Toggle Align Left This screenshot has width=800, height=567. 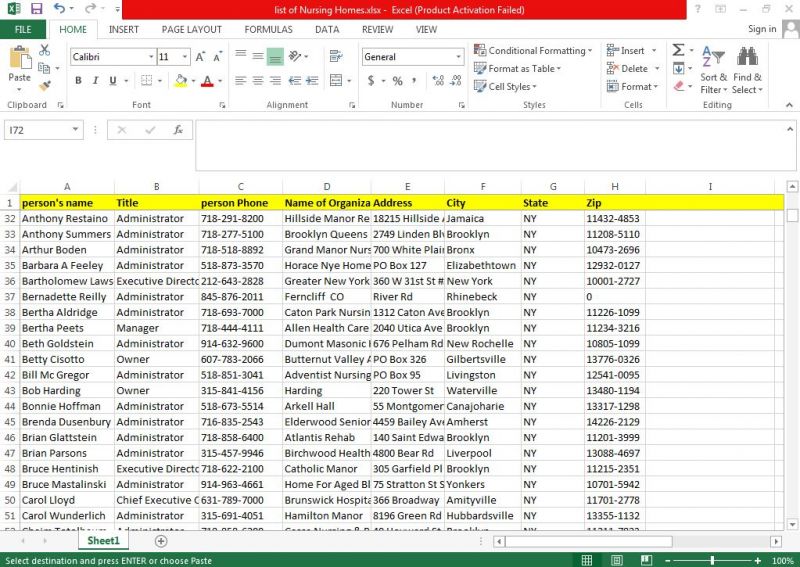(241, 81)
